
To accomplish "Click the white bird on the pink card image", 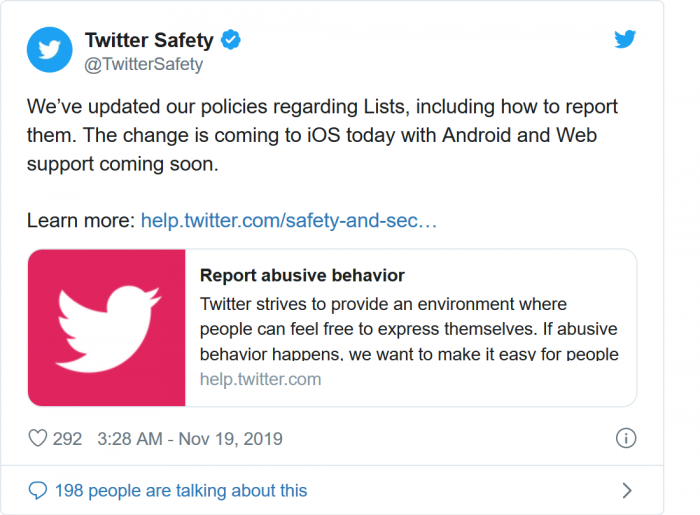I will point(107,328).
